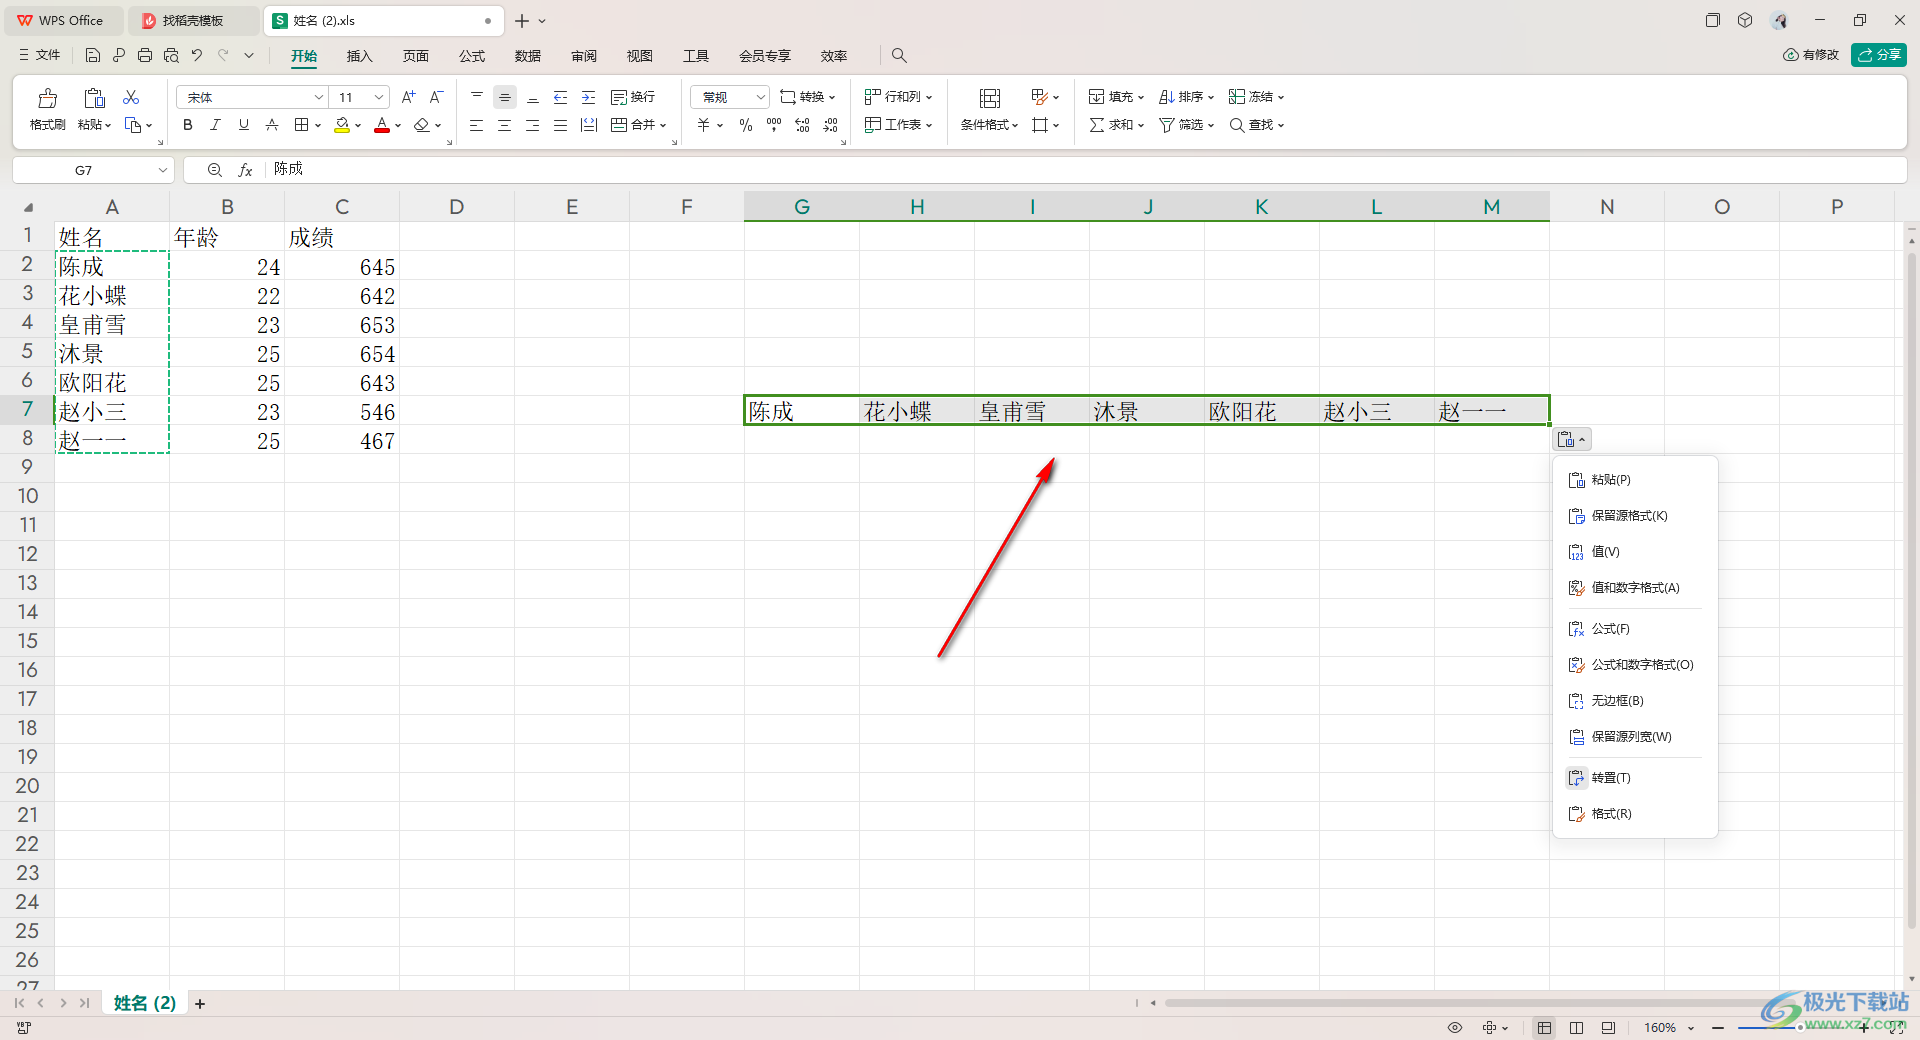This screenshot has width=1920, height=1040.
Task: Switch to page layout view icon in status bar
Action: pos(1576,1028)
